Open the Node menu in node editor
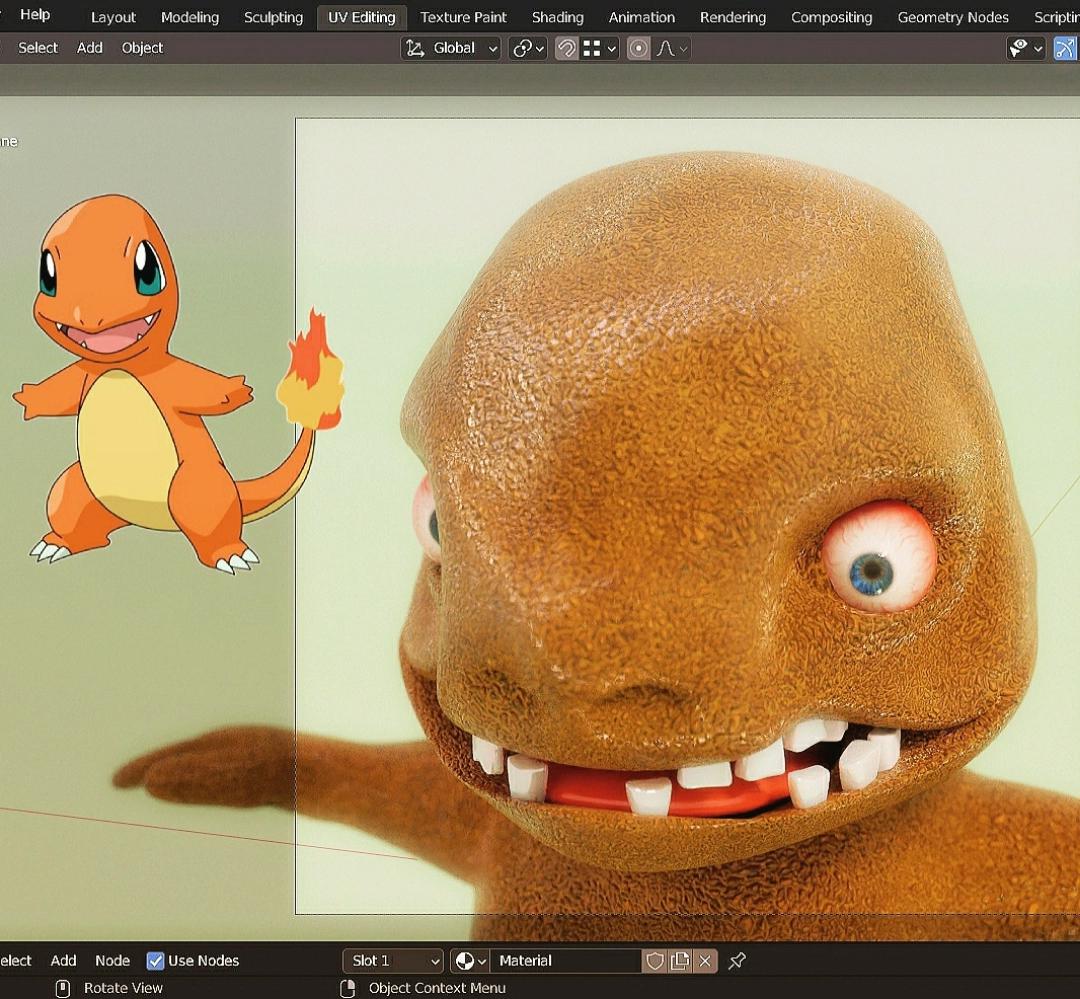The height and width of the screenshot is (999, 1080). (x=112, y=960)
